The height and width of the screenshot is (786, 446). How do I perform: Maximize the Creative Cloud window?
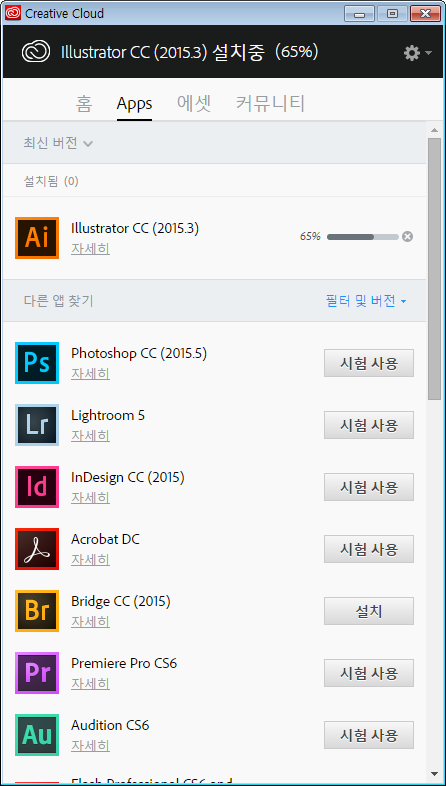(392, 14)
